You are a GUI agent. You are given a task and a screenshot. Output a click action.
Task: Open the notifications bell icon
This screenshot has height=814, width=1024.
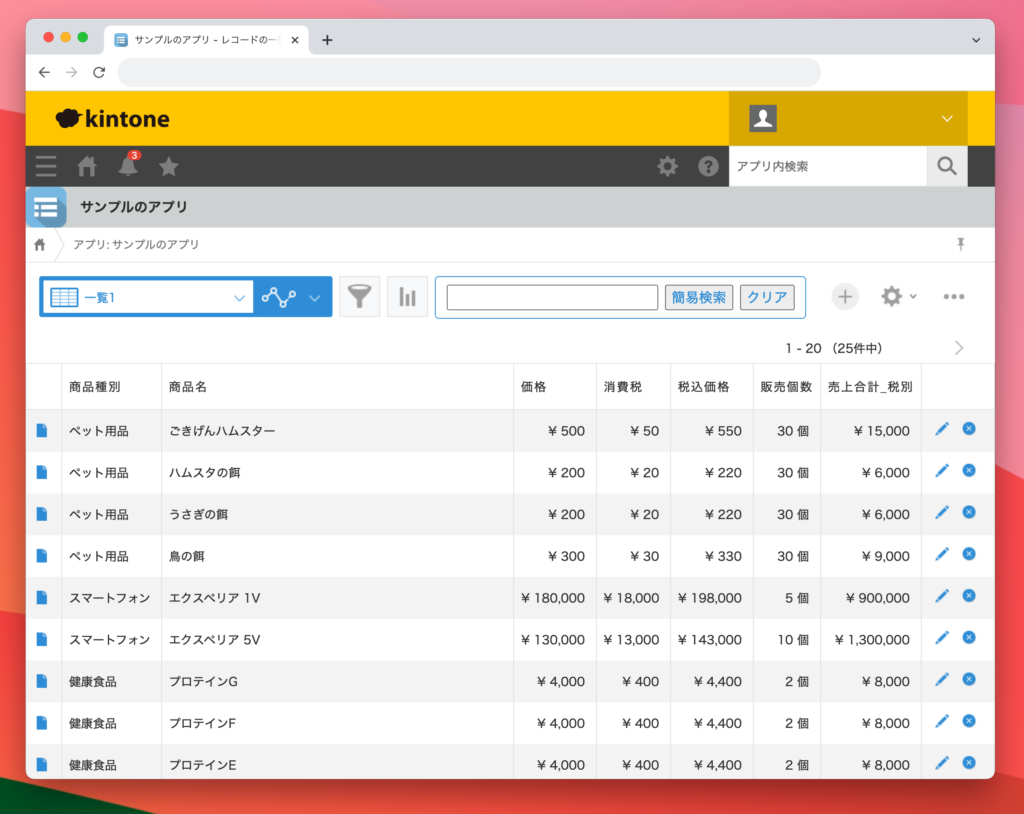tap(128, 166)
